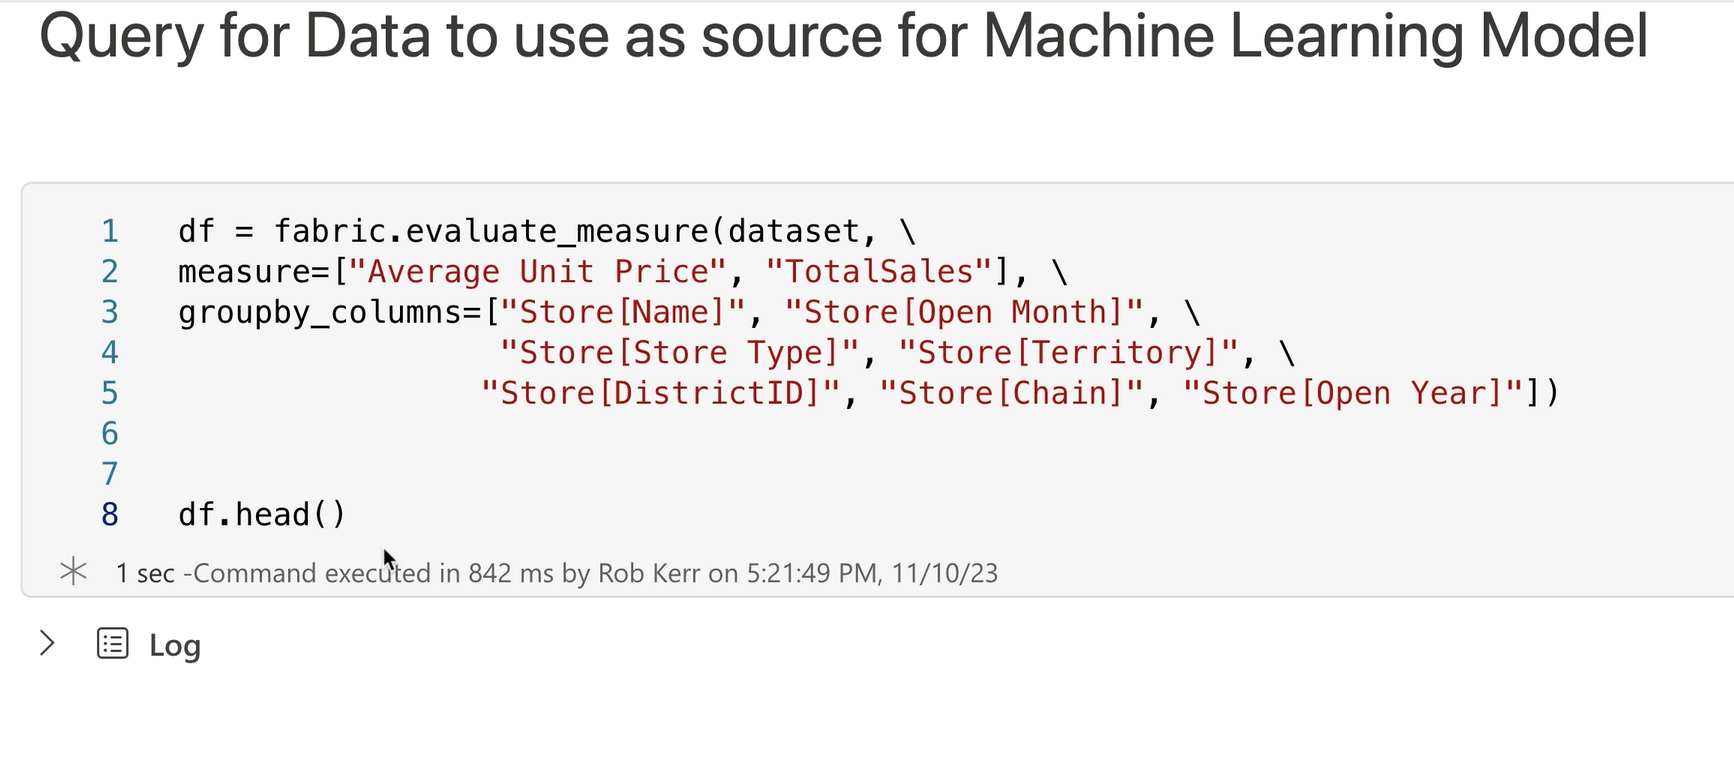Screen dimensions: 1734x764
Task: Place cursor on groupby_columns keyword
Action: [x=320, y=312]
